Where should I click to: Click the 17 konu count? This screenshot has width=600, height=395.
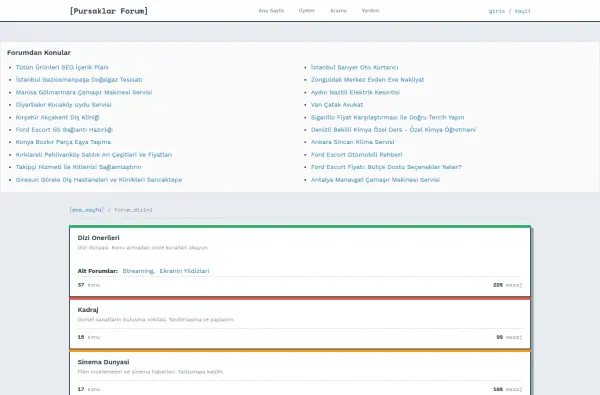89,389
